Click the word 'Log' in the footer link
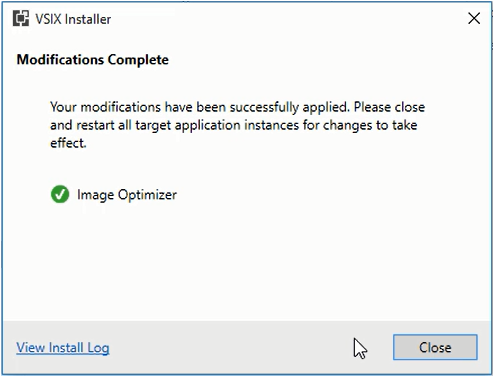The image size is (494, 377). click(x=98, y=348)
